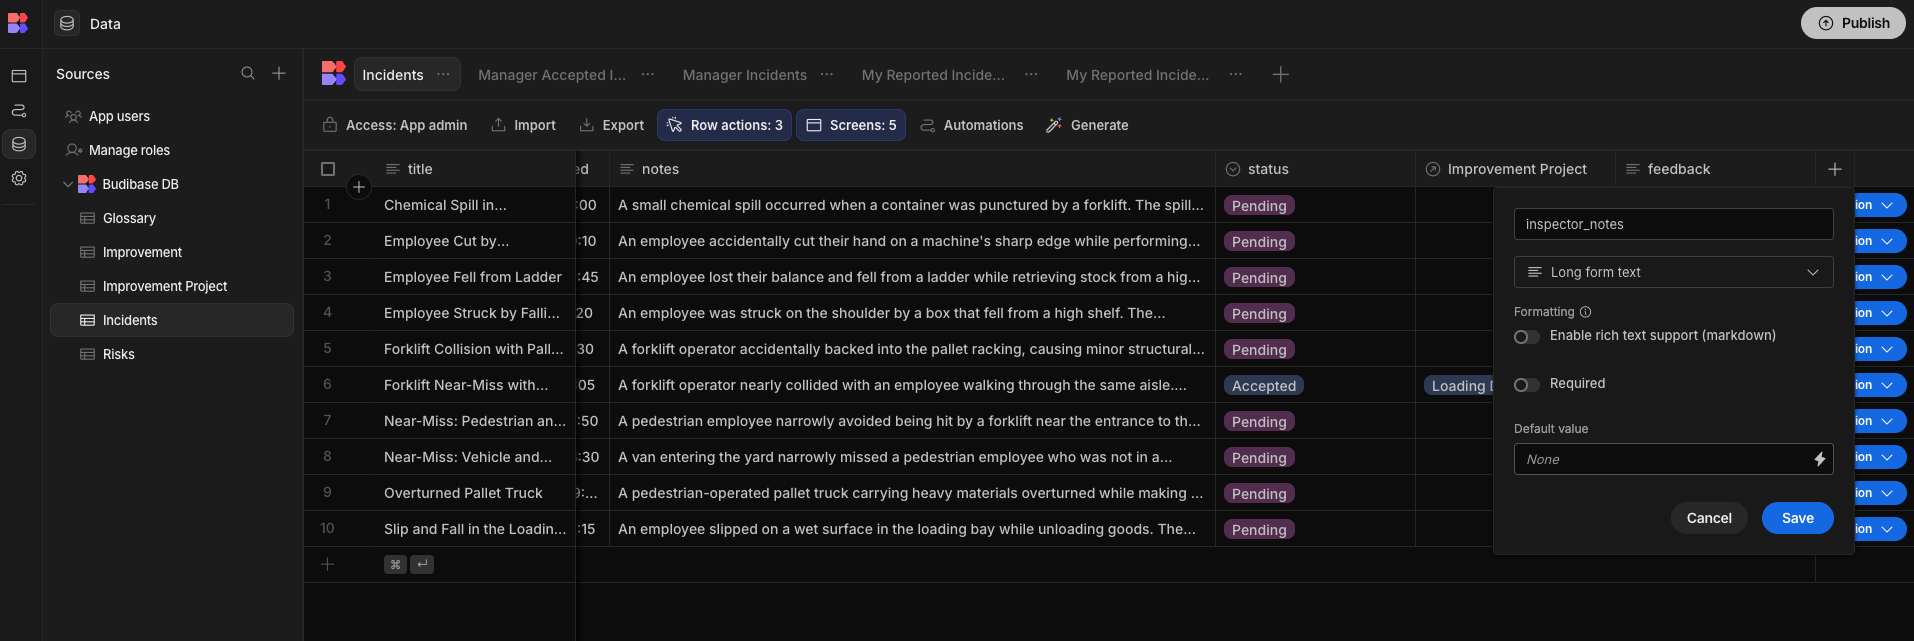Enable rich text support toggle
This screenshot has height=641, width=1914.
(1526, 337)
